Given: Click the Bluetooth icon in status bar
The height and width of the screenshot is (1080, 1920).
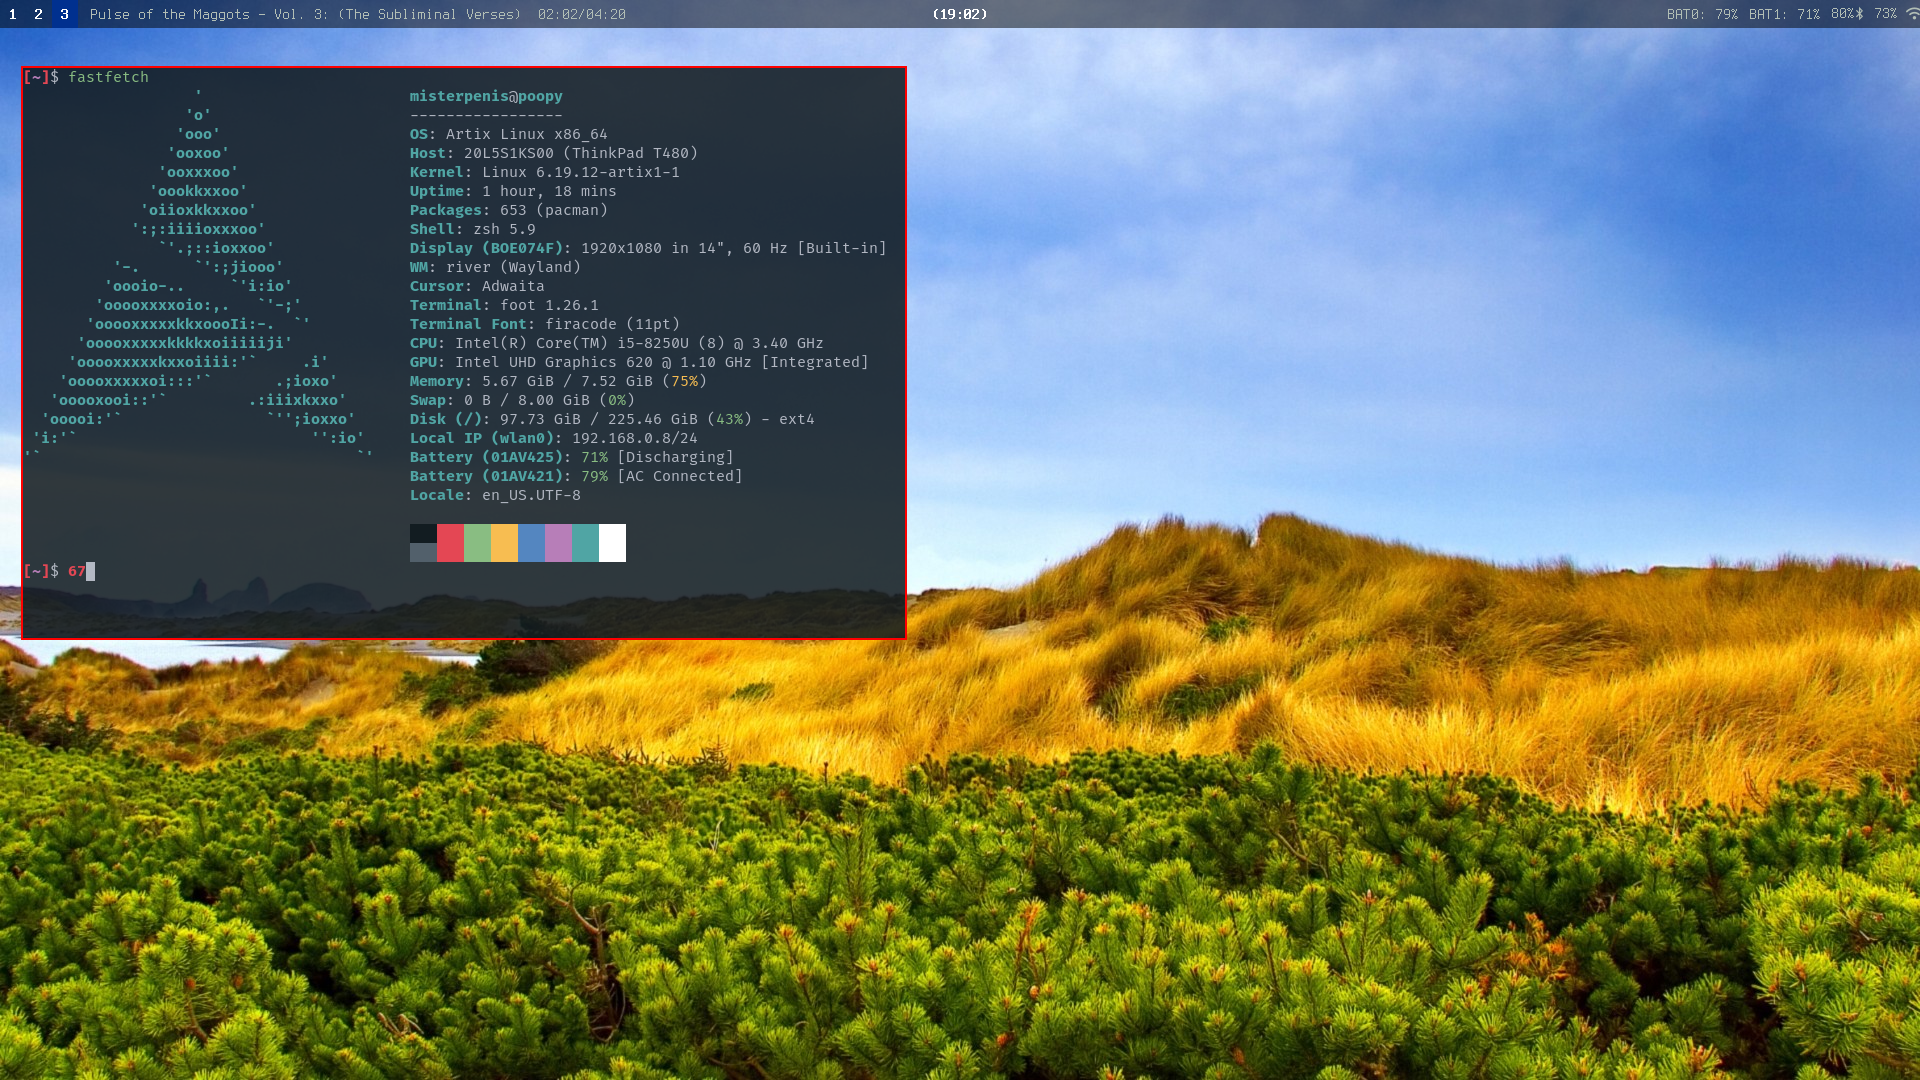Looking at the screenshot, I should (1860, 14).
